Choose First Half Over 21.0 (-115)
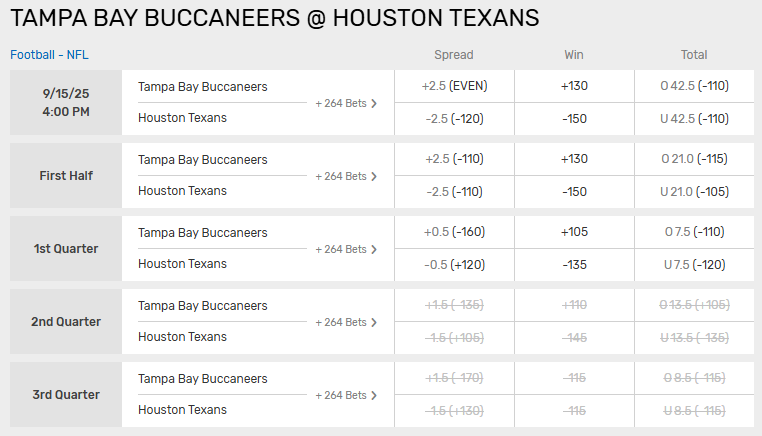This screenshot has height=436, width=762. click(x=694, y=159)
